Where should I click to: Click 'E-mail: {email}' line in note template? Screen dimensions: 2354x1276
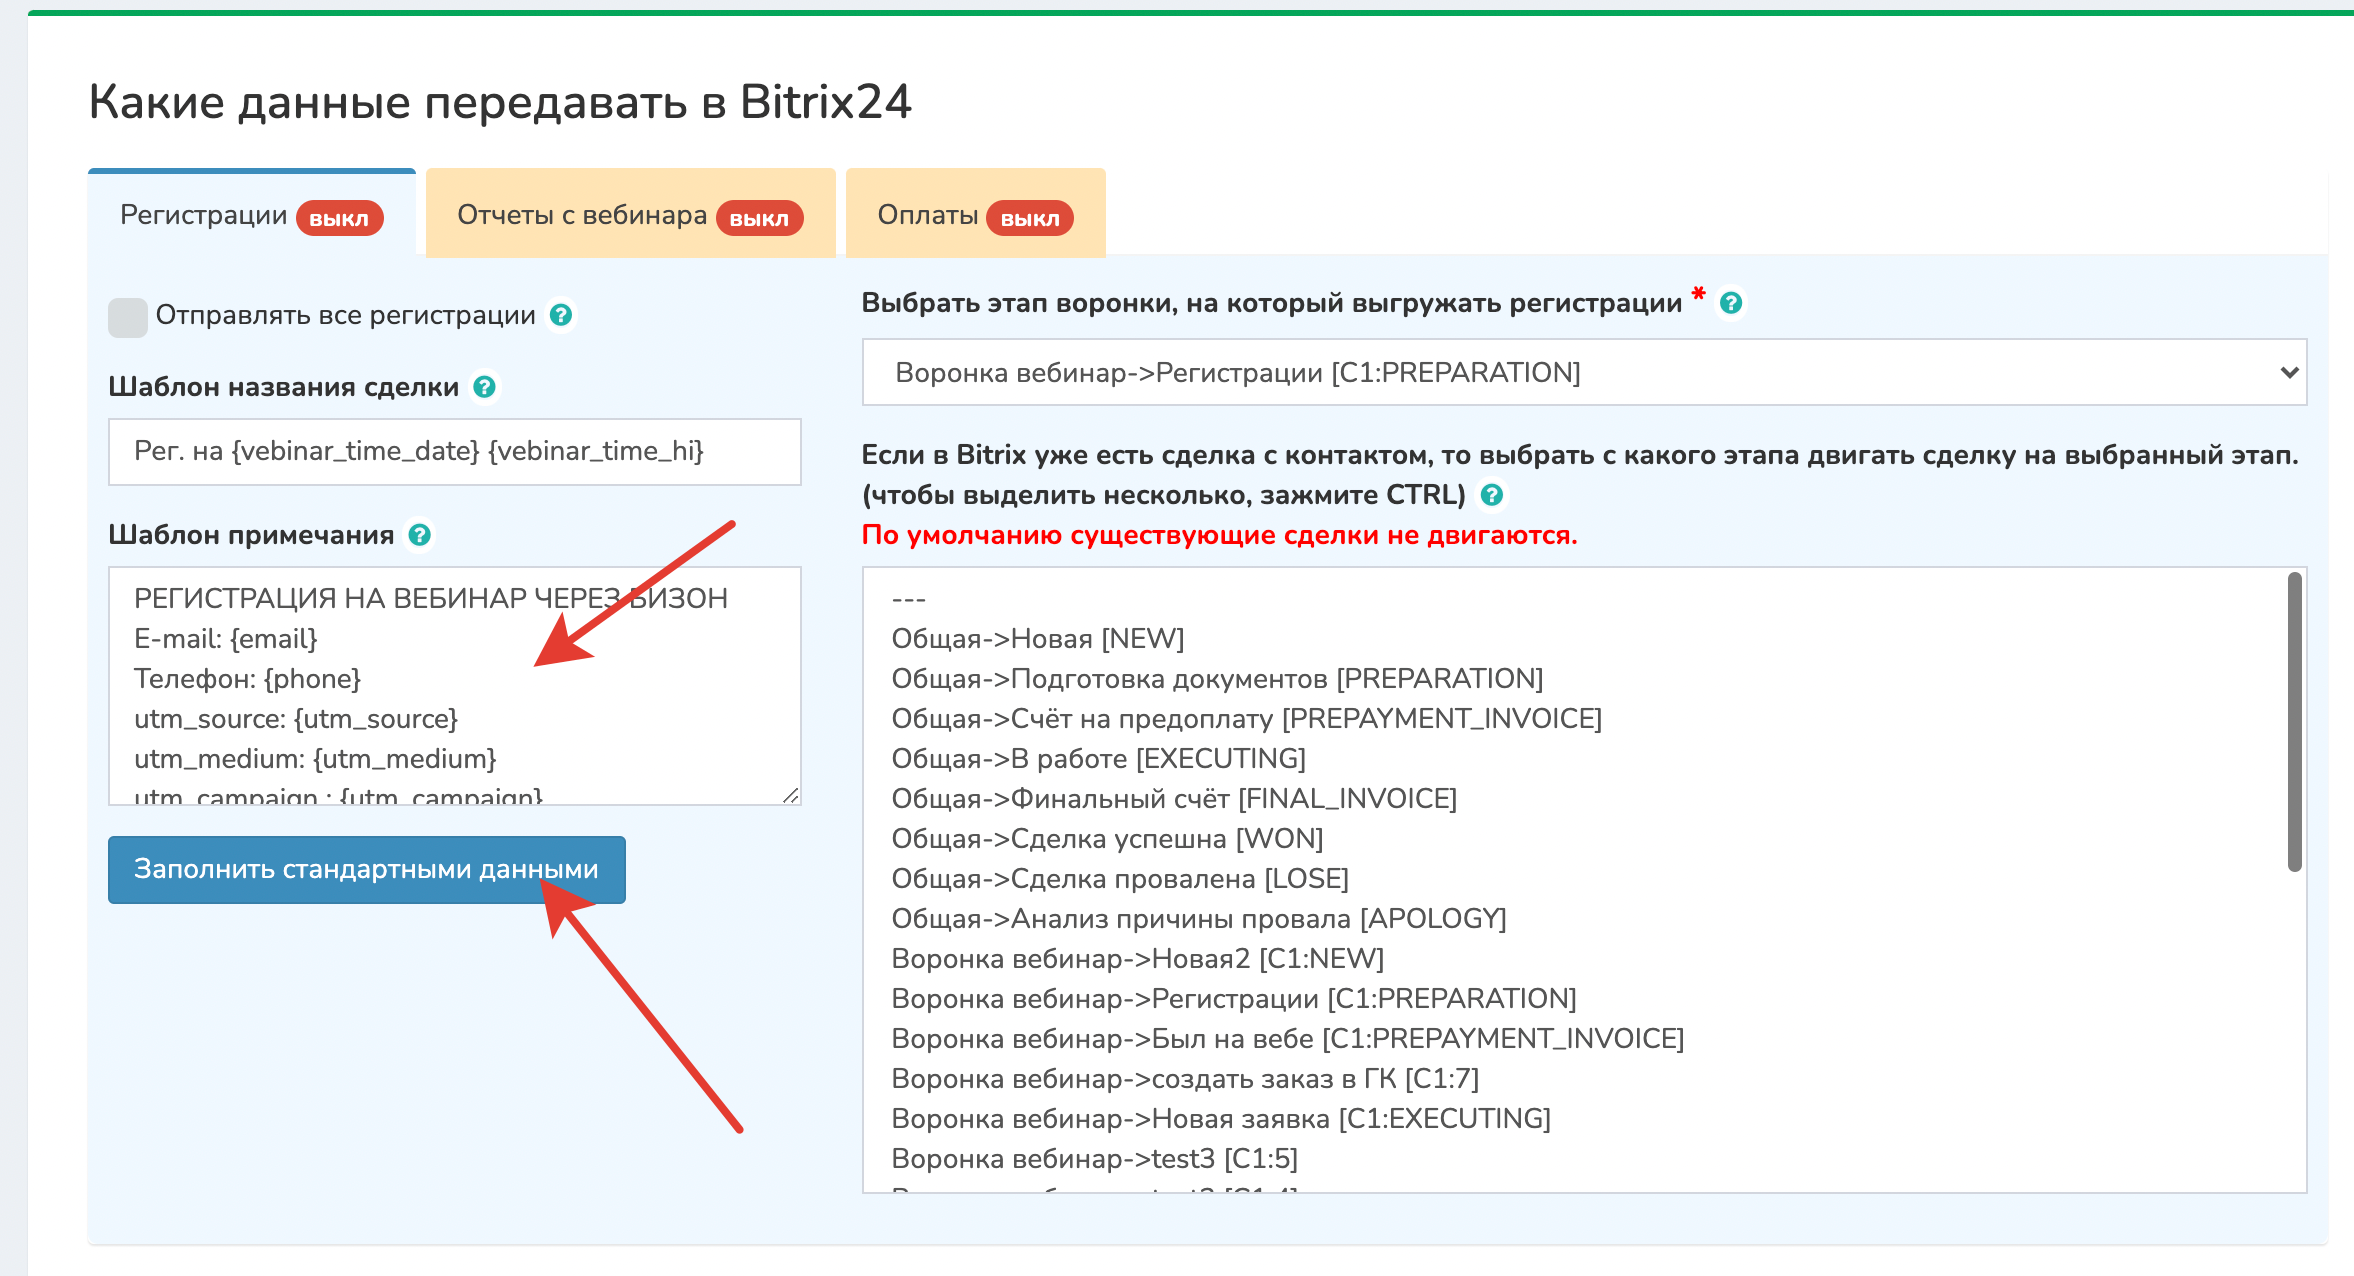point(226,639)
